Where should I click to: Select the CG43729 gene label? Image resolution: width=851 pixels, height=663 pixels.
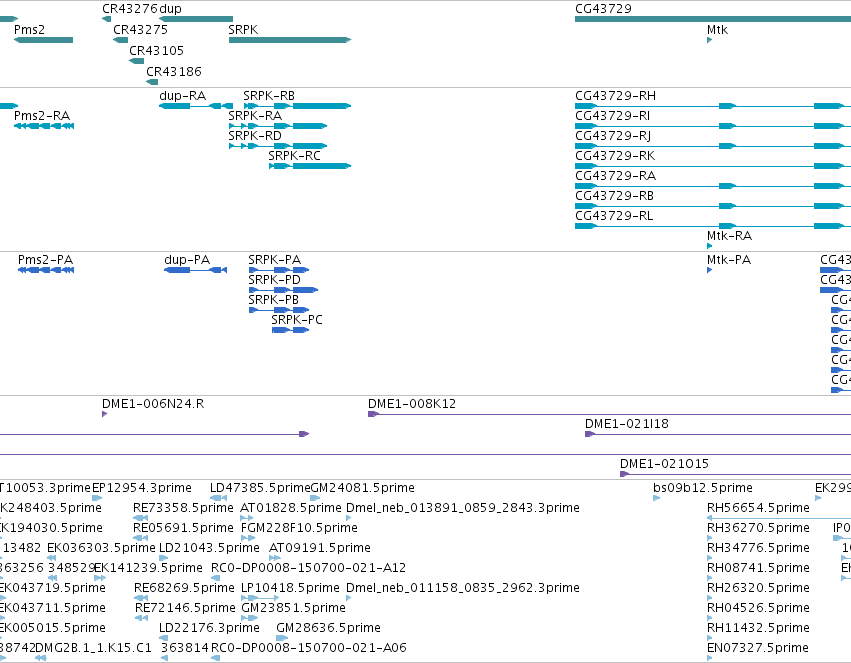(604, 9)
